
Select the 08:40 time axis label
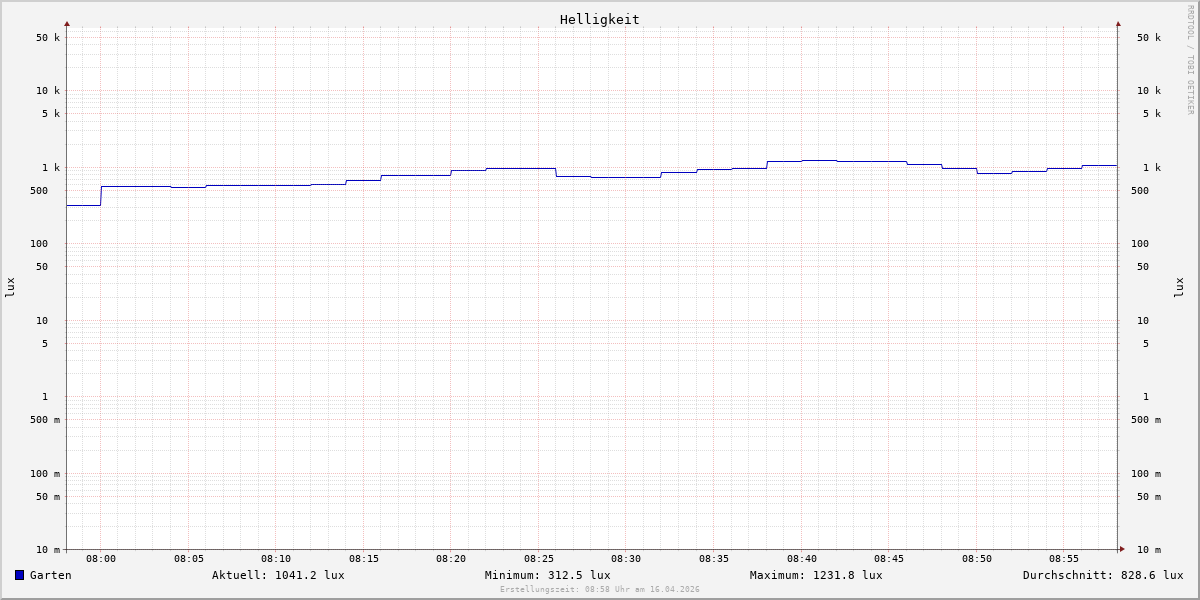point(801,559)
